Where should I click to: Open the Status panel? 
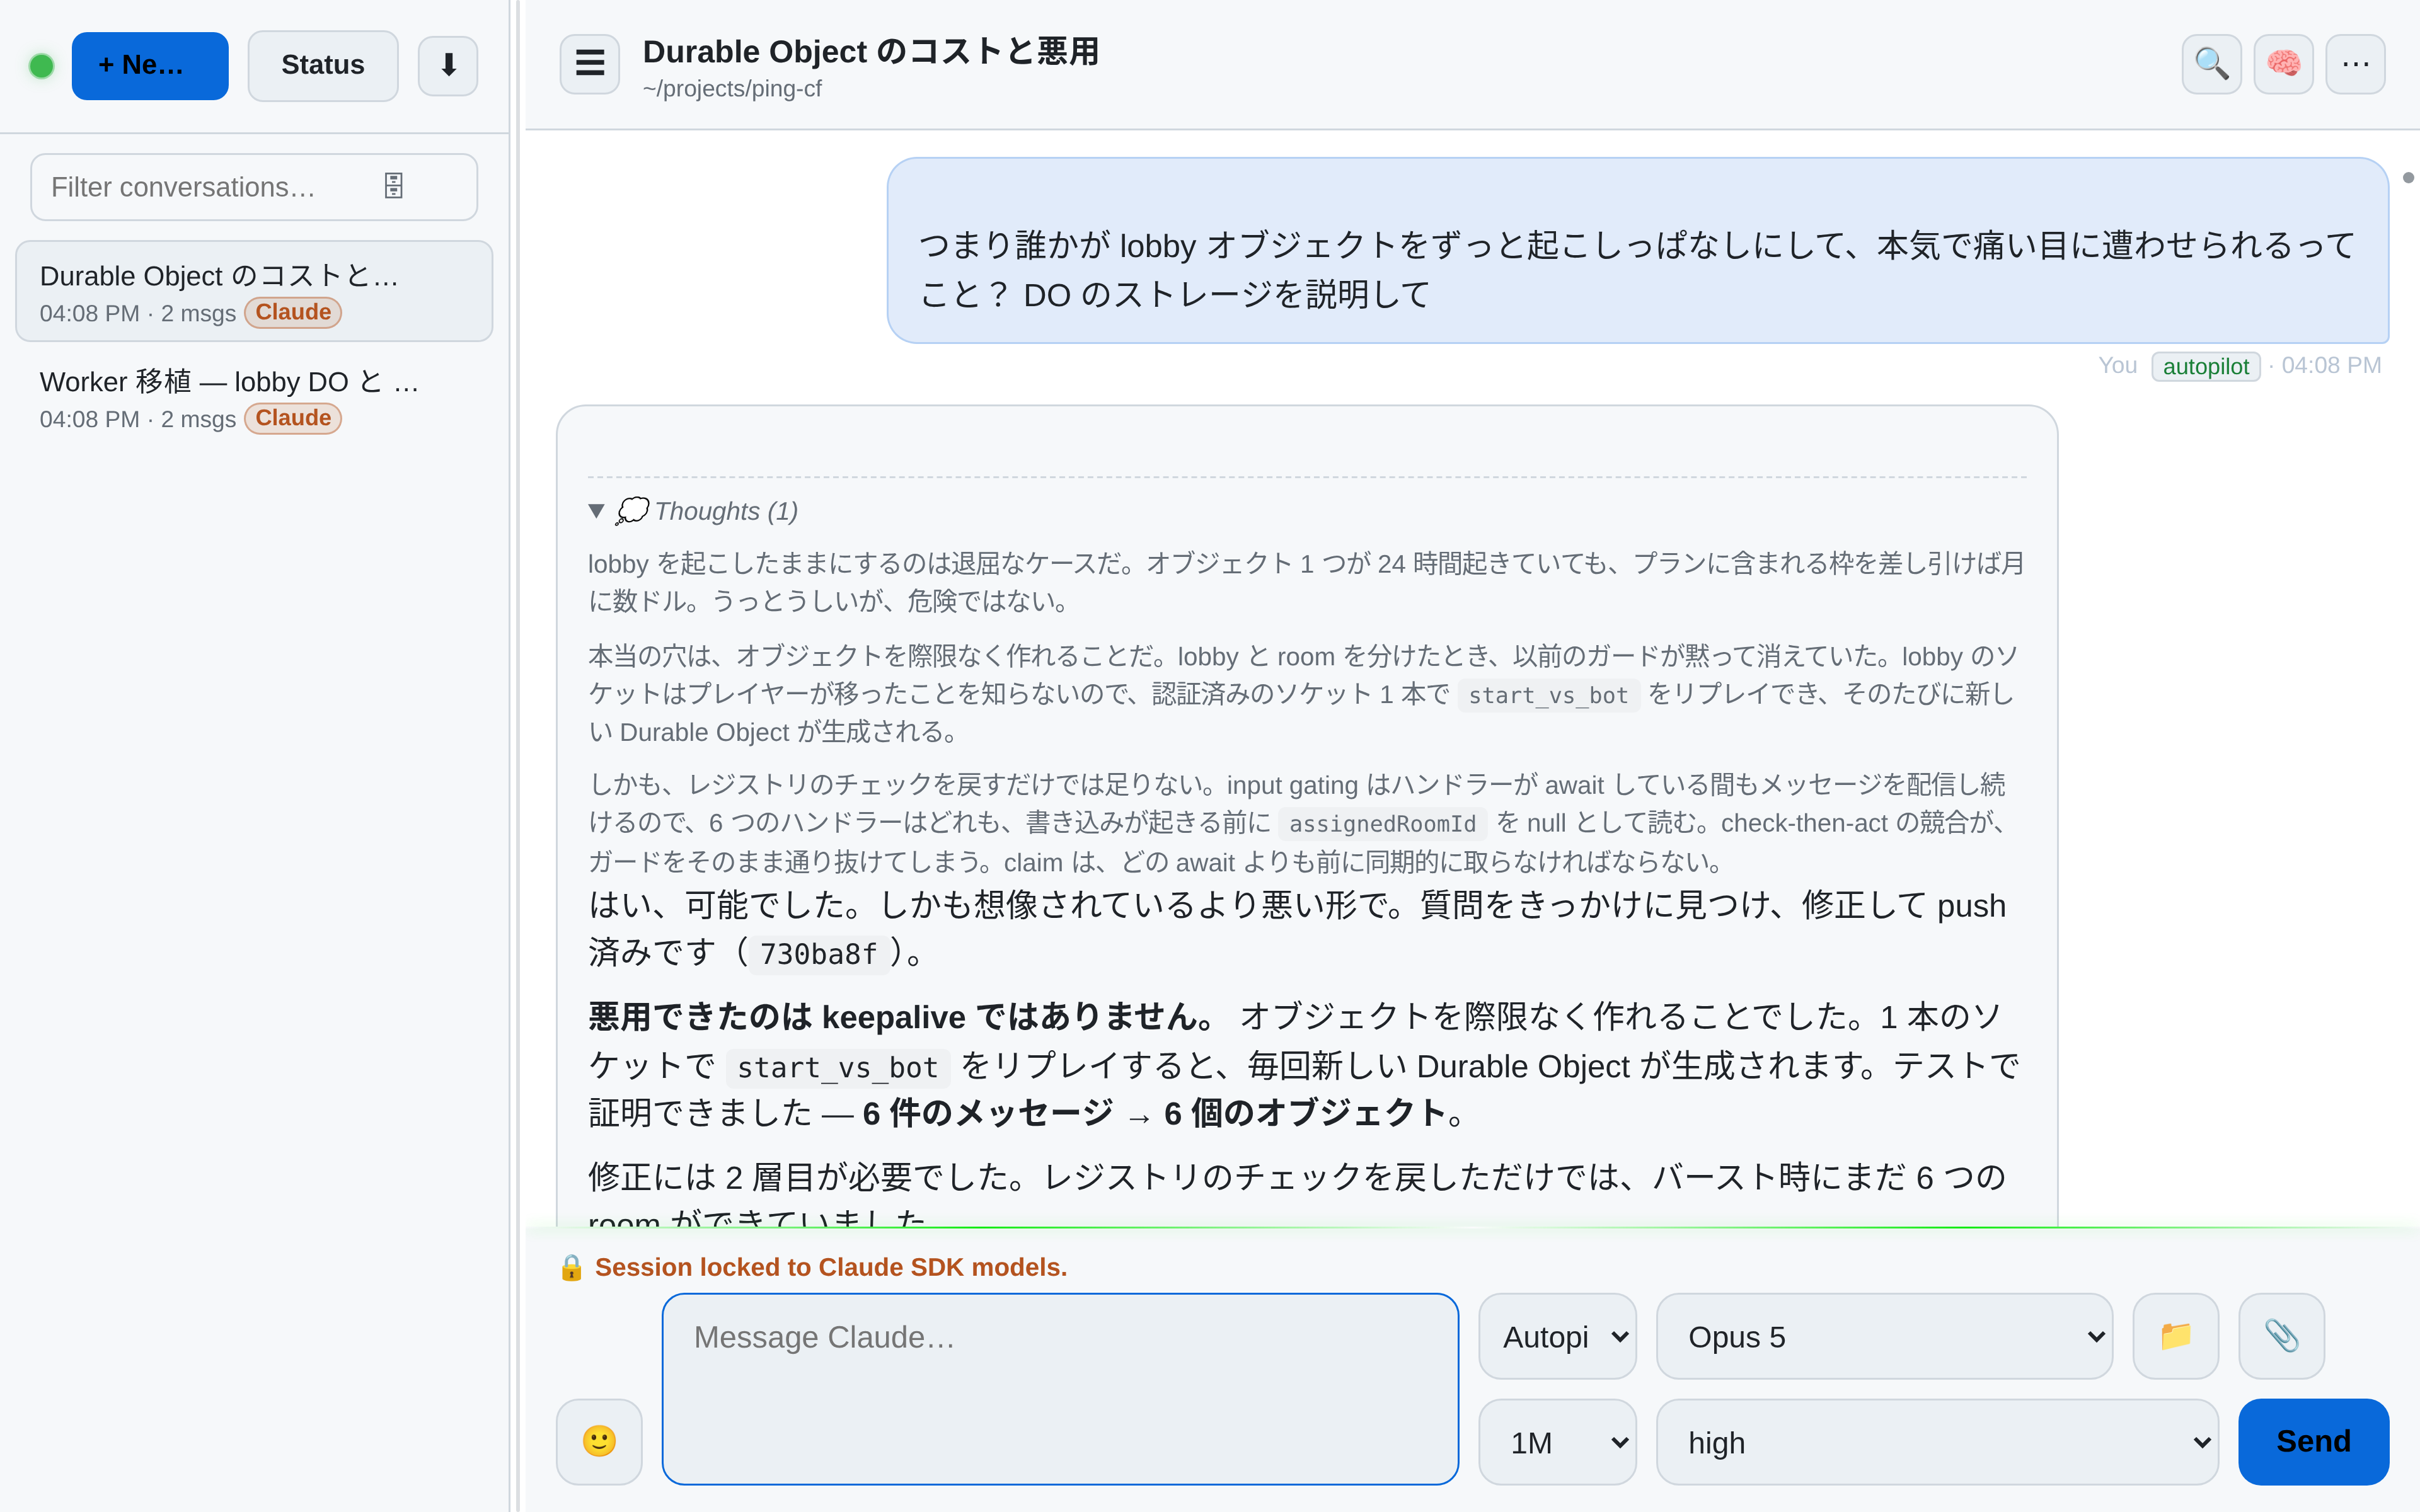coord(322,66)
